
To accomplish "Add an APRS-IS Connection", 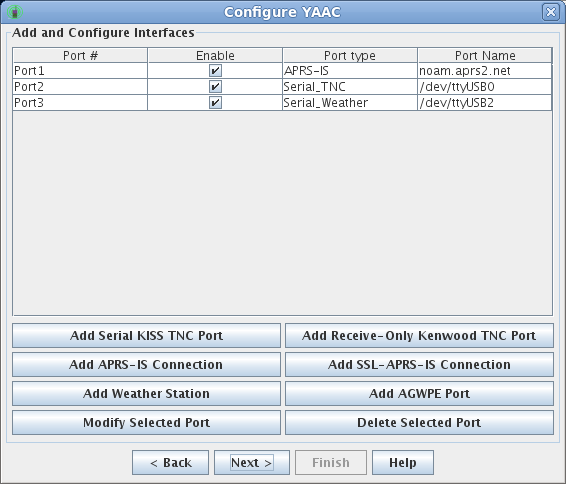I will click(146, 365).
